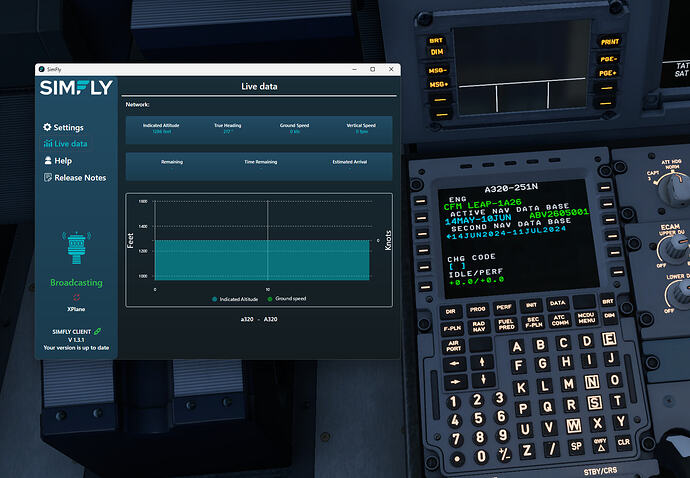
Task: Click the MSG- button on printer panel
Action: 437,70
